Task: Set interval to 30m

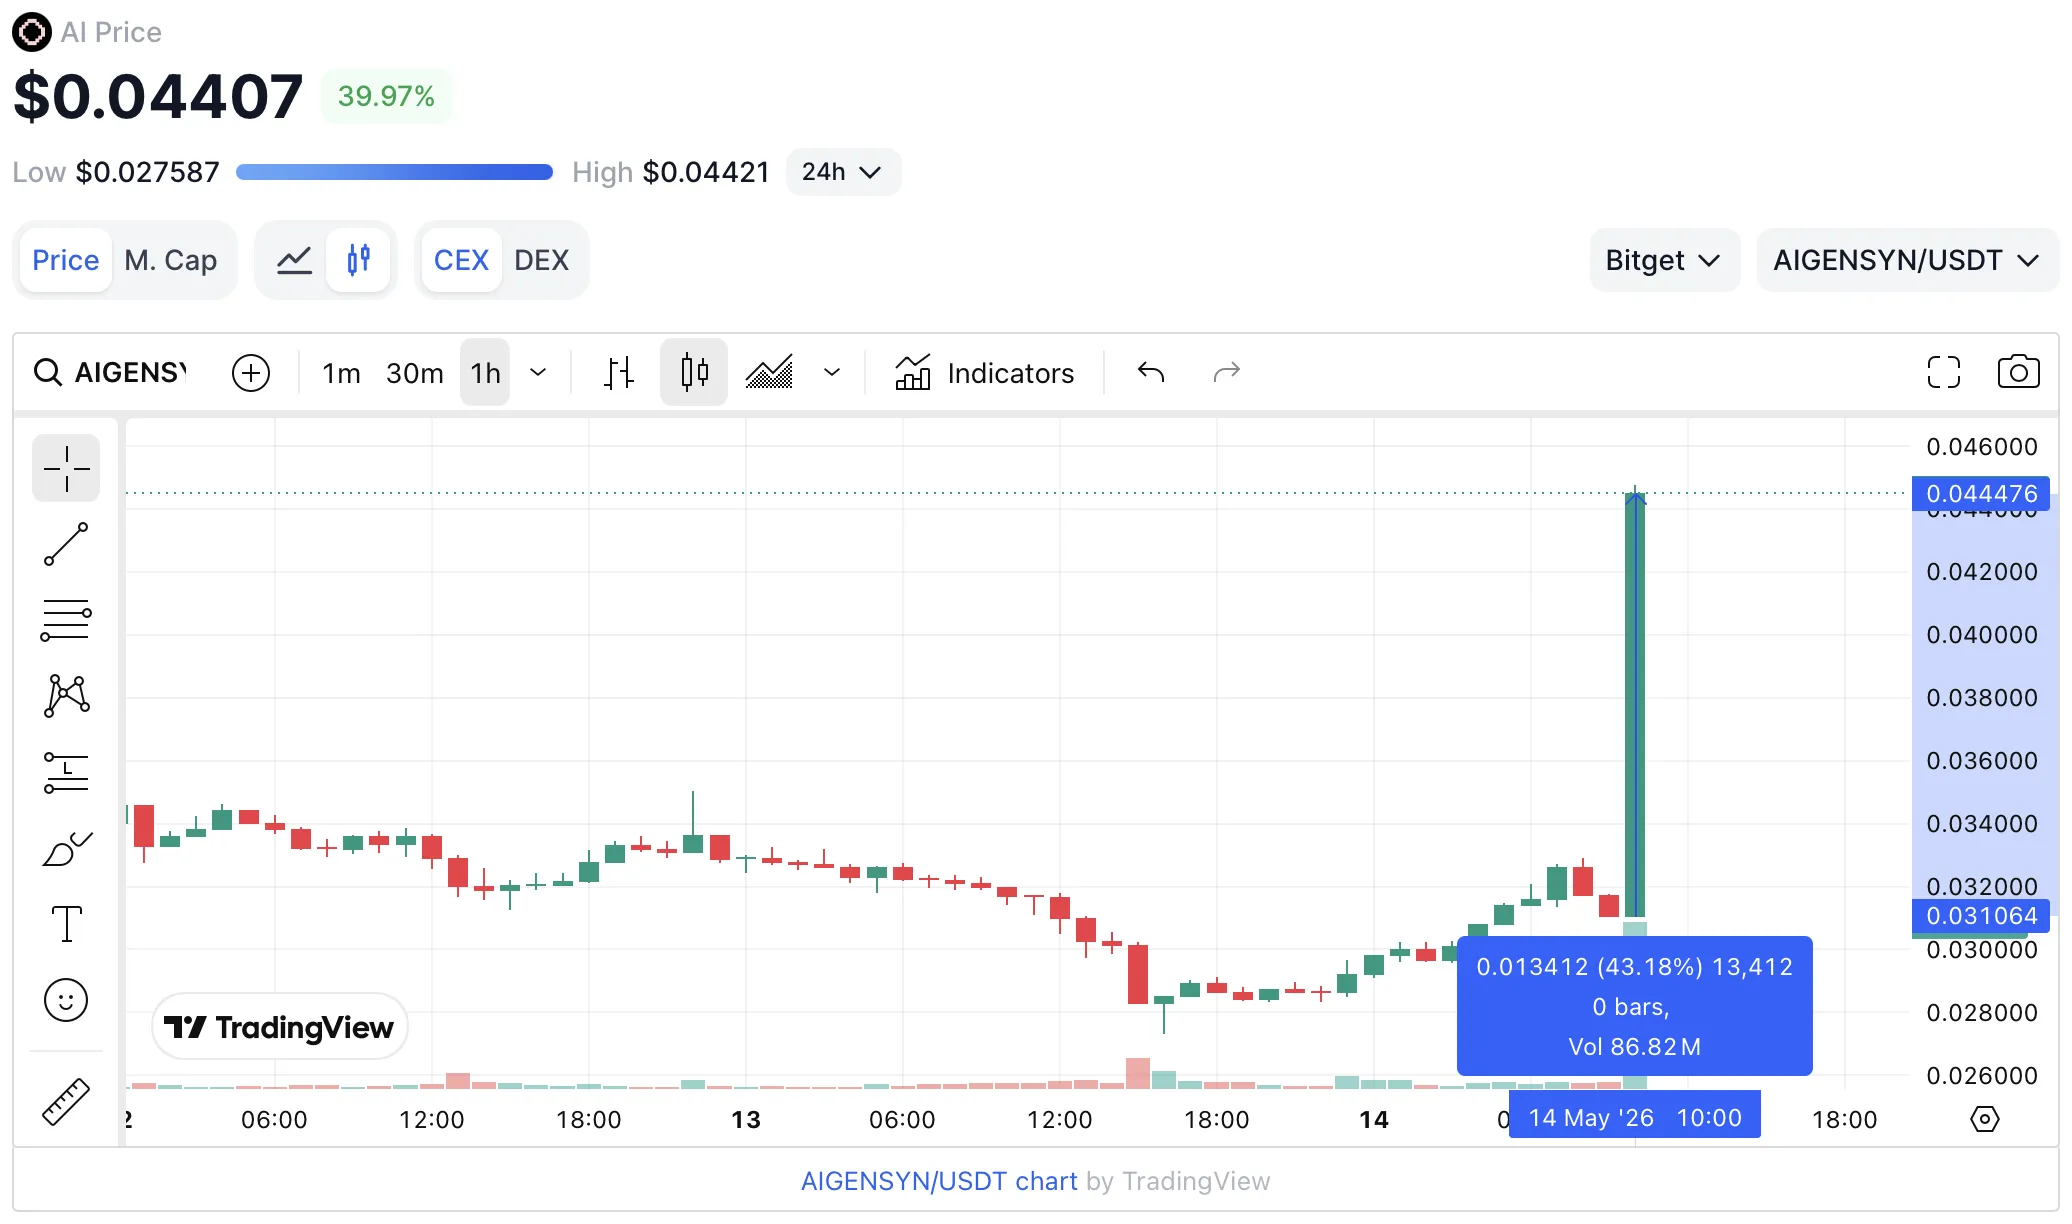Action: pyautogui.click(x=415, y=373)
